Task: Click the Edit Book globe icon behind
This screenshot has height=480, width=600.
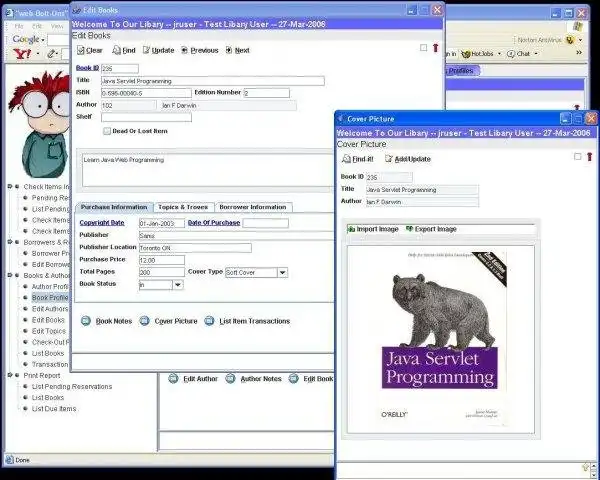Action: 293,379
